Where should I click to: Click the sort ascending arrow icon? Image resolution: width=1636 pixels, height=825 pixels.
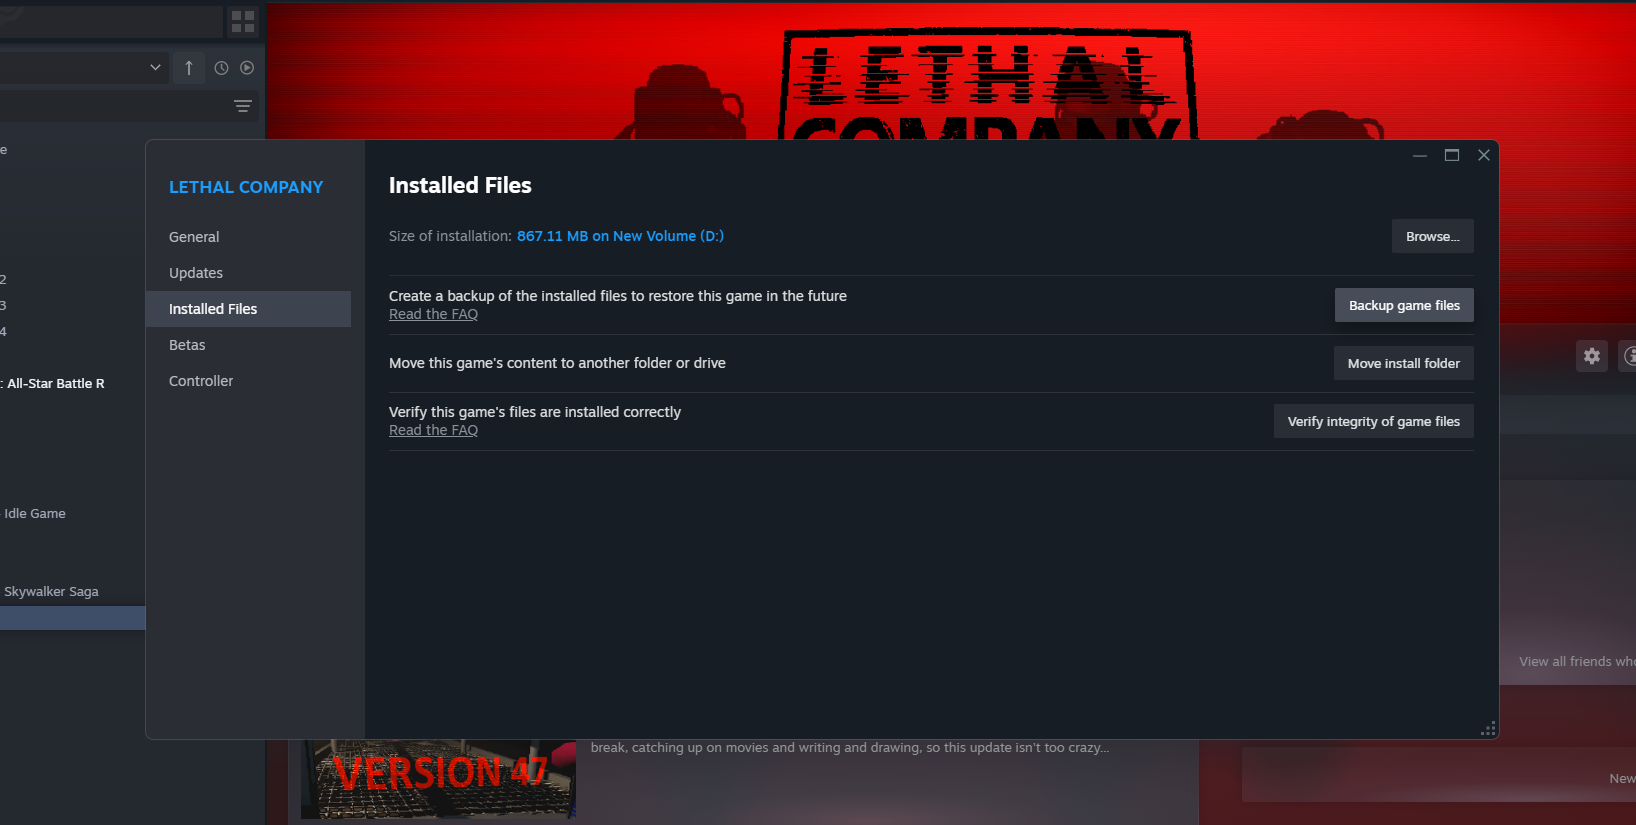click(x=189, y=68)
